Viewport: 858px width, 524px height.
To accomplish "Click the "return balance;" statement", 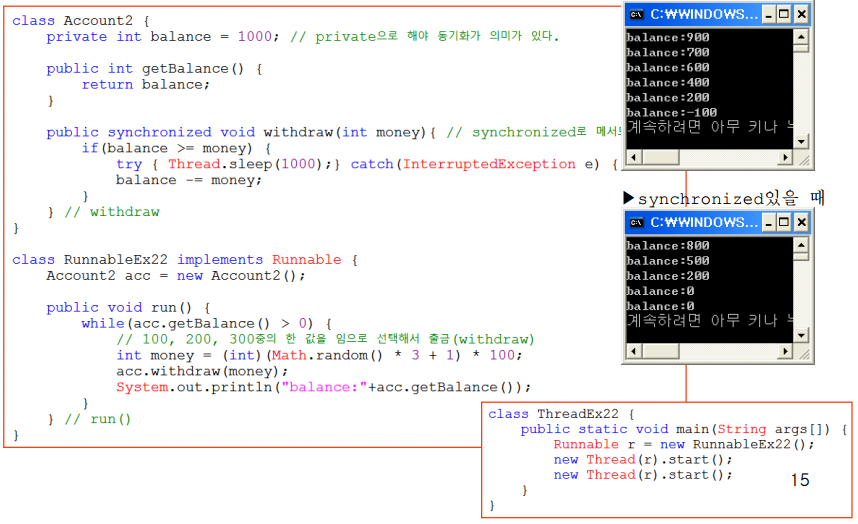I will [x=146, y=85].
